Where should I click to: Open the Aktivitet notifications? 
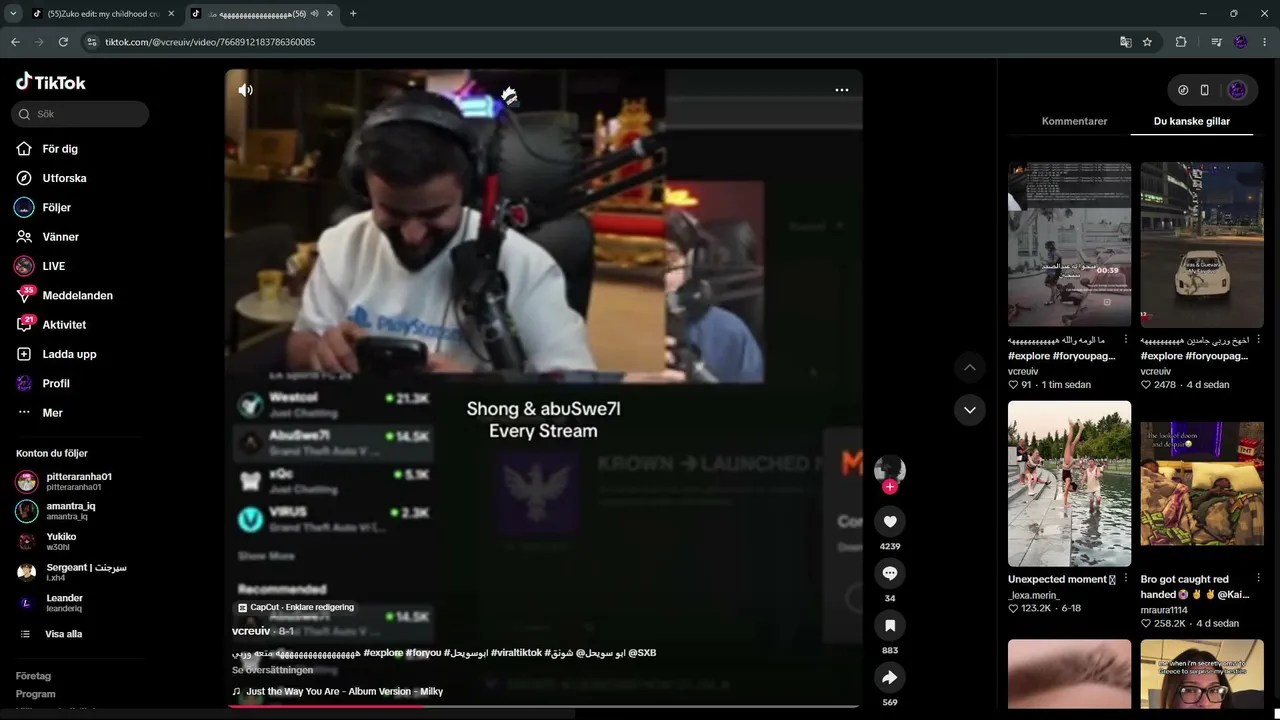coord(64,325)
